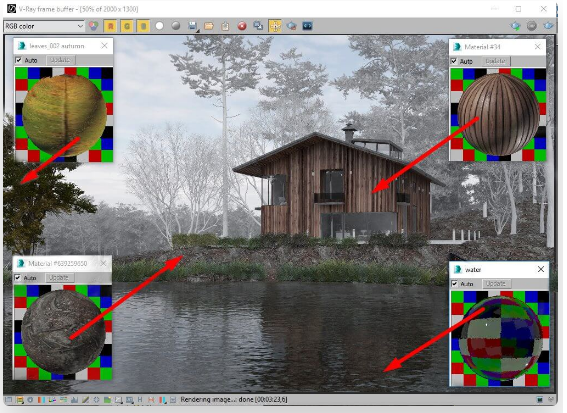Click the render last teapot icon at toolbar end
This screenshot has height=413, width=567.
(548, 26)
